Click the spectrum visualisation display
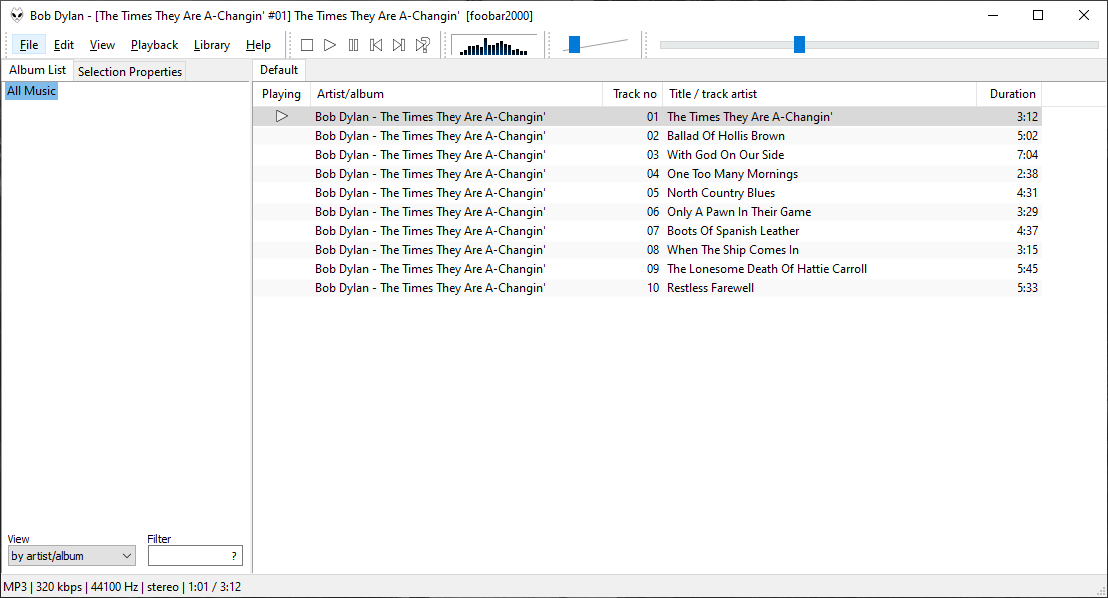Image resolution: width=1108 pixels, height=598 pixels. coord(494,45)
